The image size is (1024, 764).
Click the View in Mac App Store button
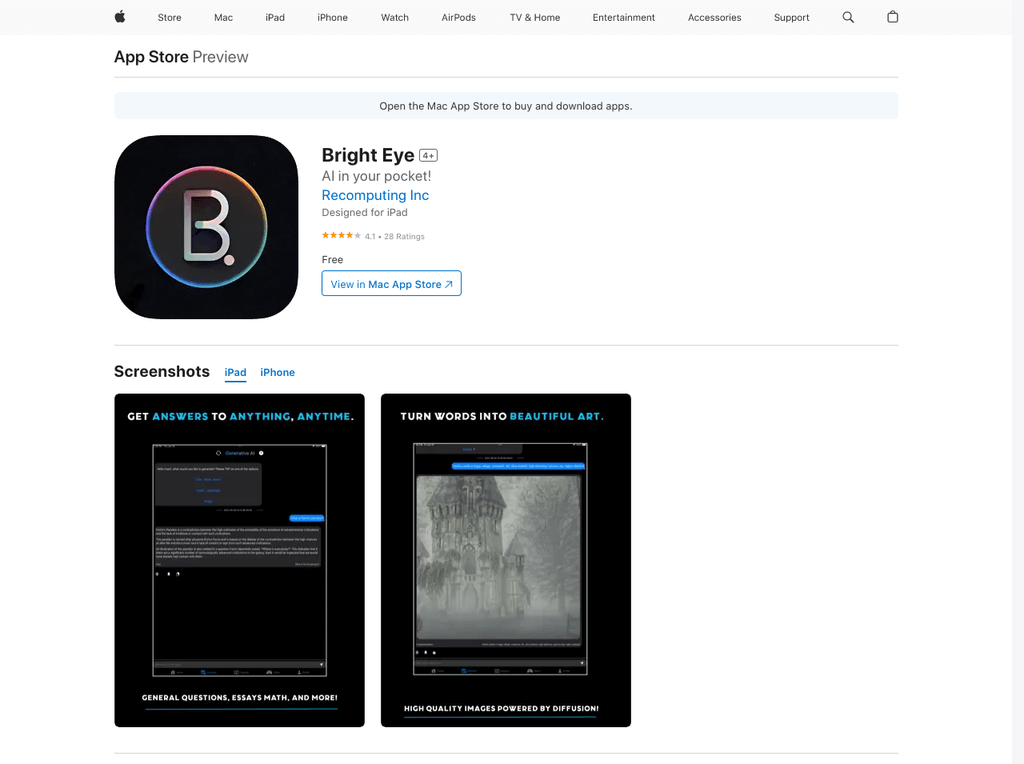click(391, 283)
